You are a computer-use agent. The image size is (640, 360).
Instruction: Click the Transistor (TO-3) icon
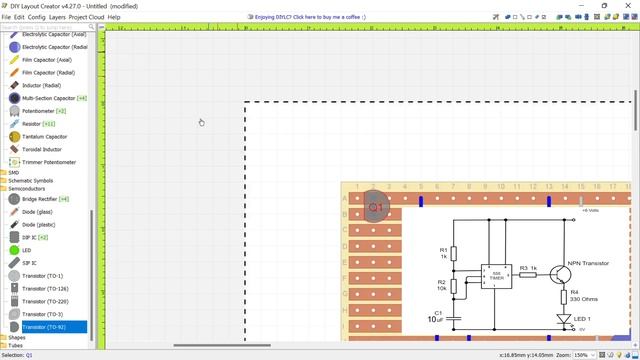click(14, 314)
